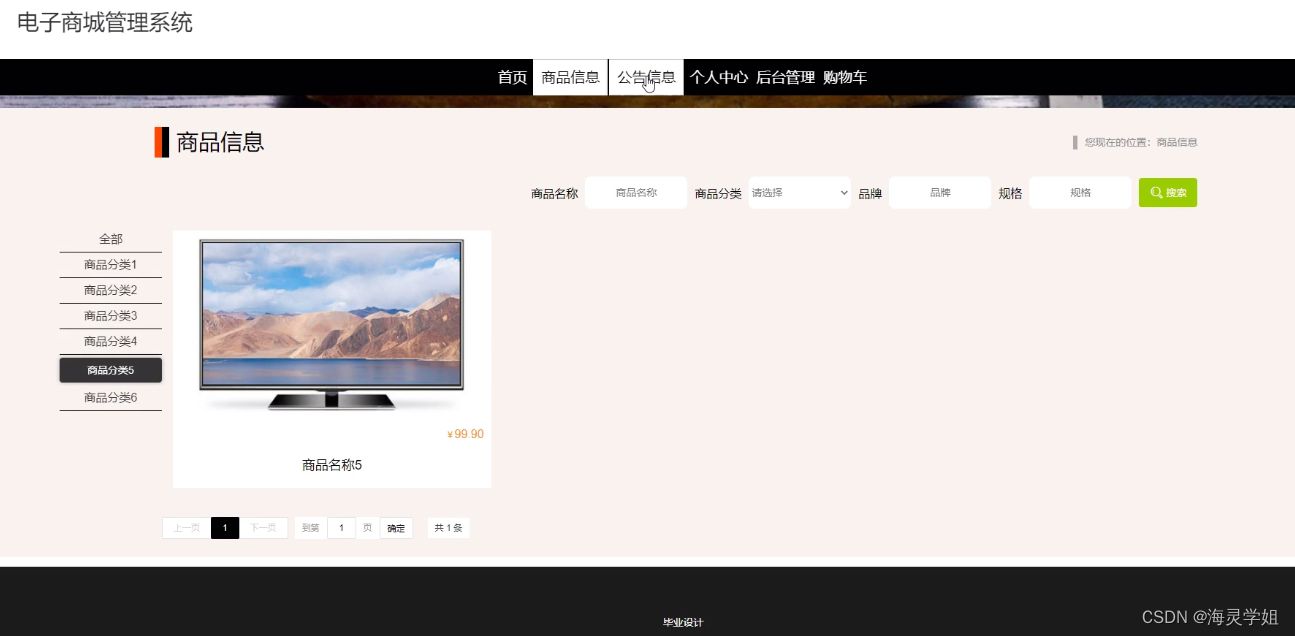Select the 商品分类3 category

click(110, 315)
